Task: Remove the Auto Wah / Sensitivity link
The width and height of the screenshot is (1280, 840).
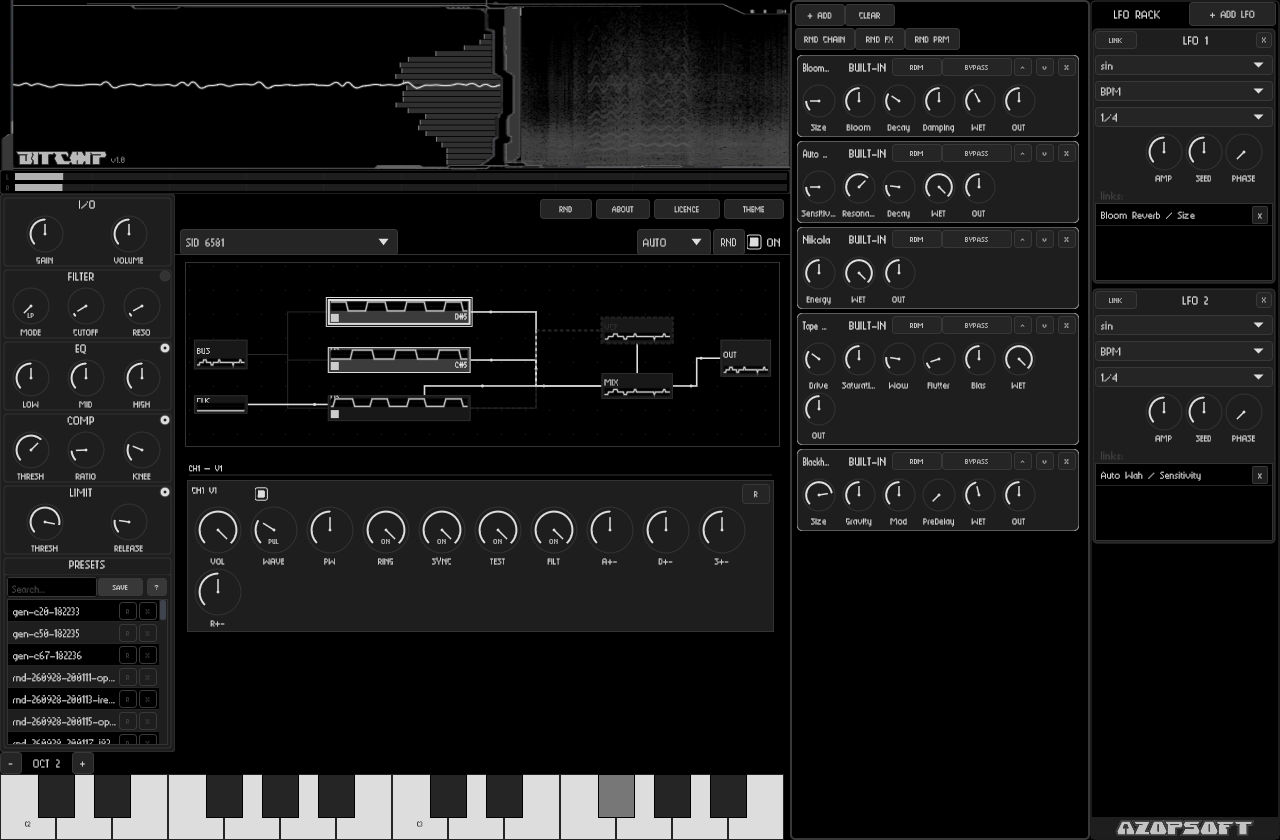Action: (x=1260, y=475)
